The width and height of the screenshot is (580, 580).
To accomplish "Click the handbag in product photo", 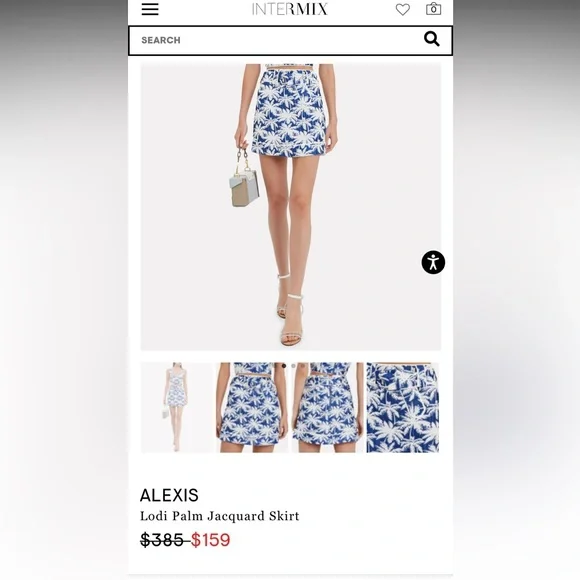I will pyautogui.click(x=244, y=179).
